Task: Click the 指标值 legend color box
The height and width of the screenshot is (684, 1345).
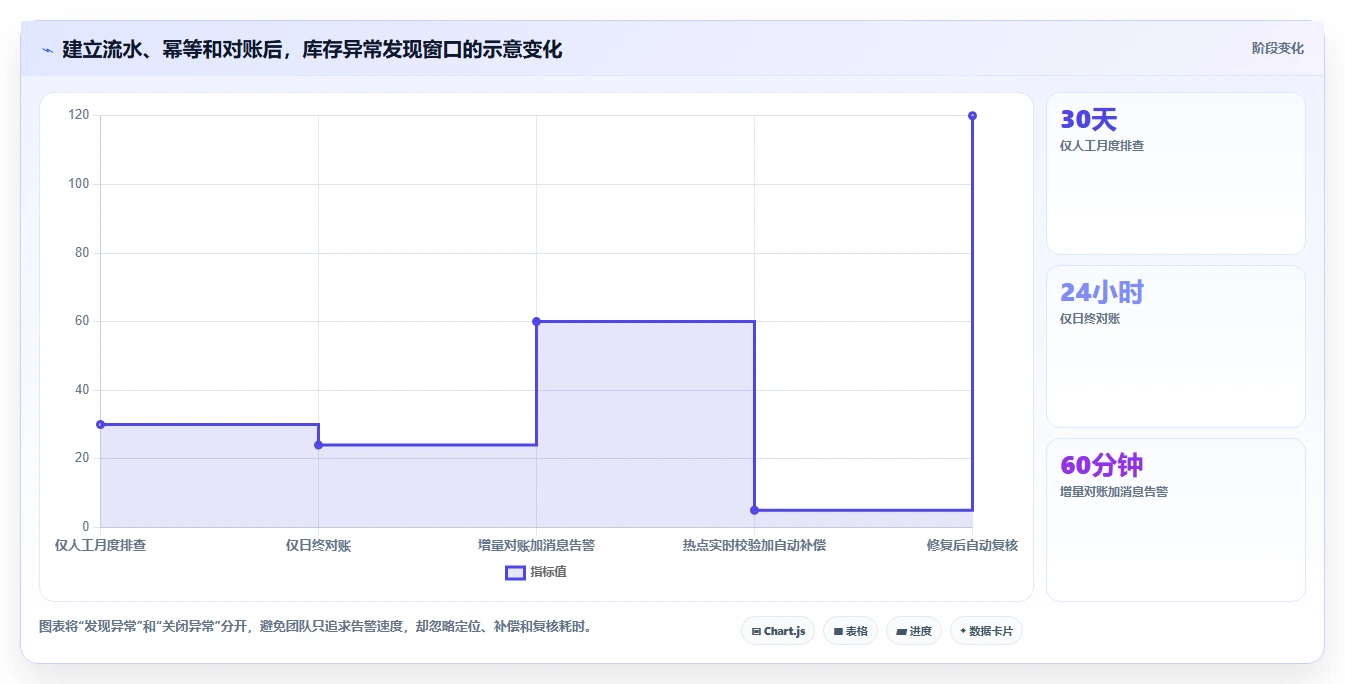Action: [515, 573]
